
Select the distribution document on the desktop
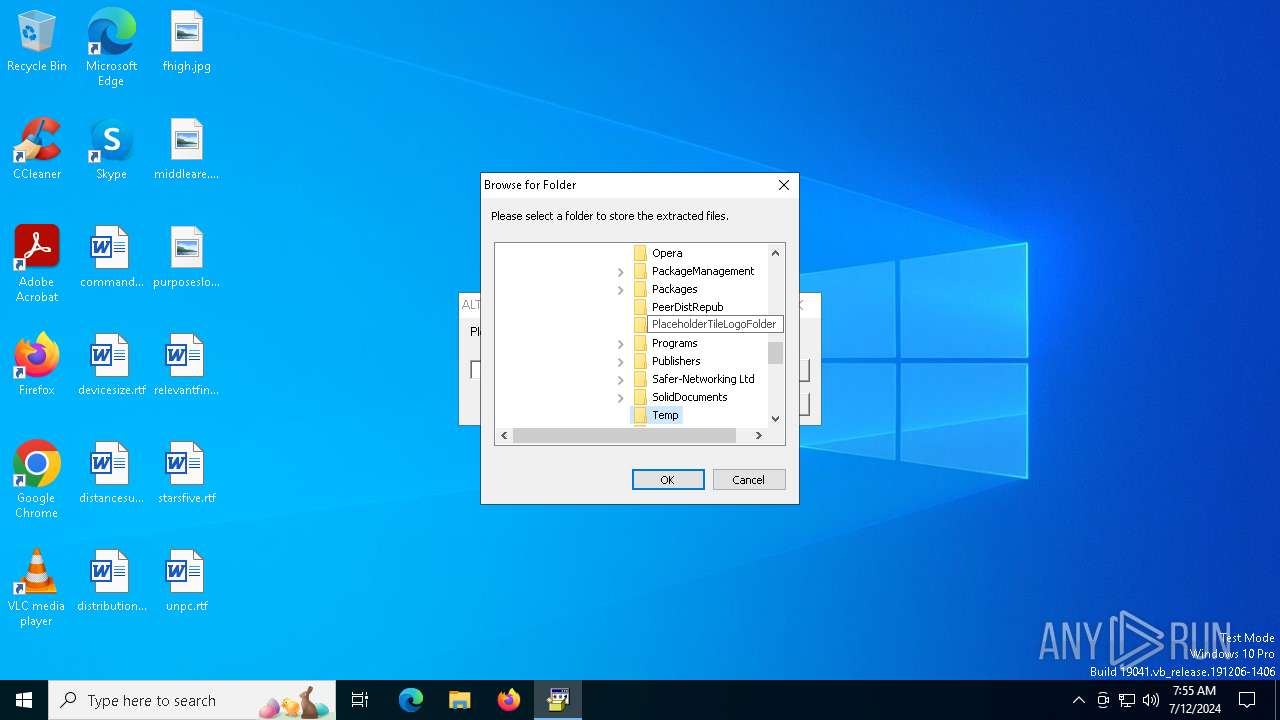point(111,582)
